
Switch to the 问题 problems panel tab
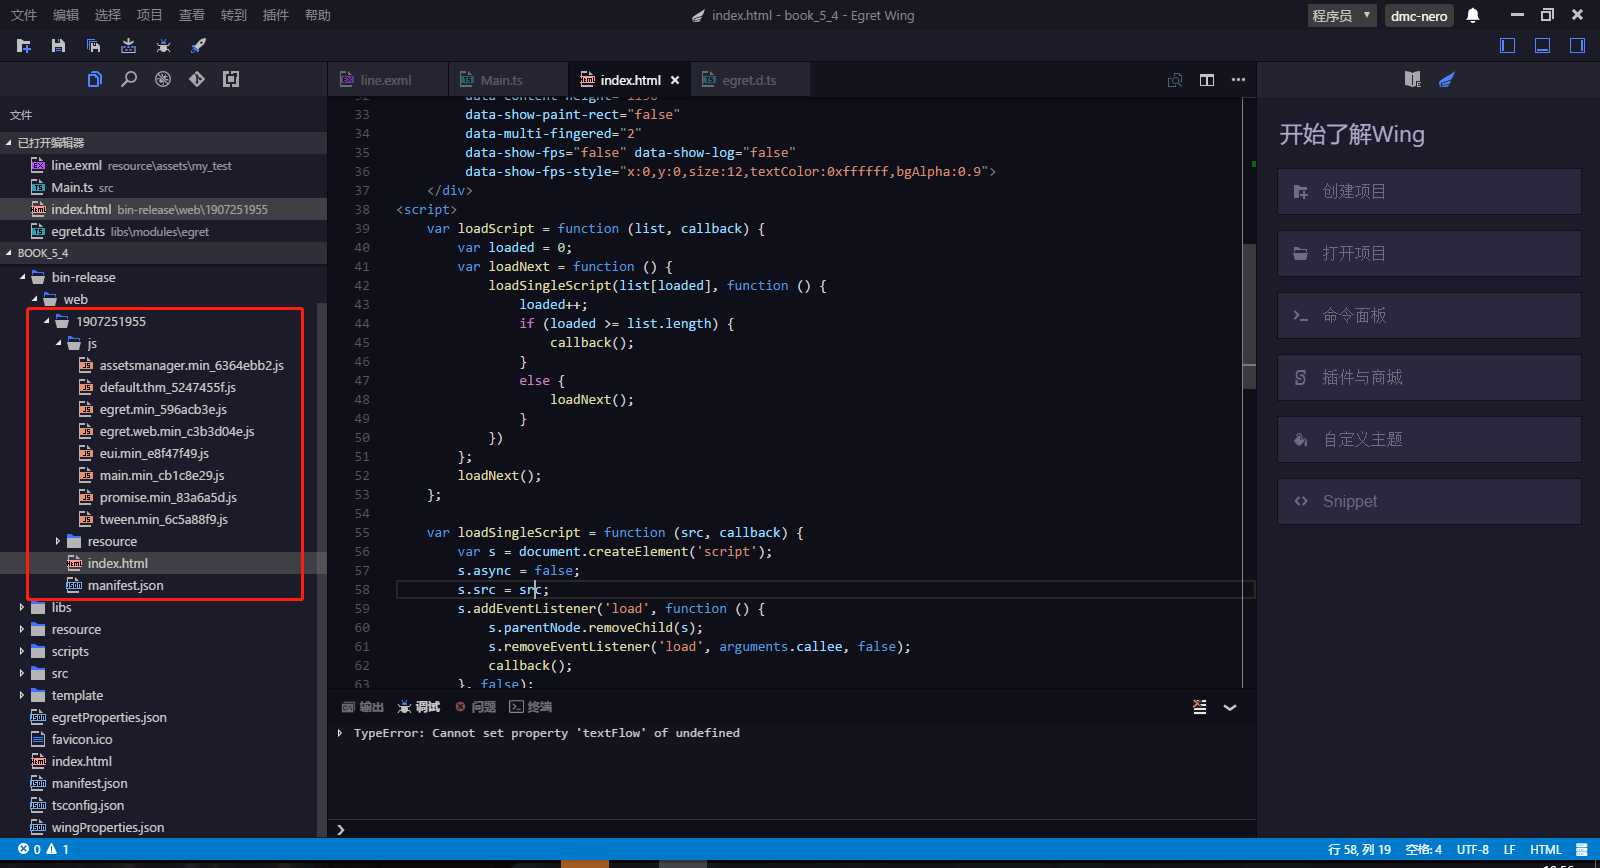point(476,707)
